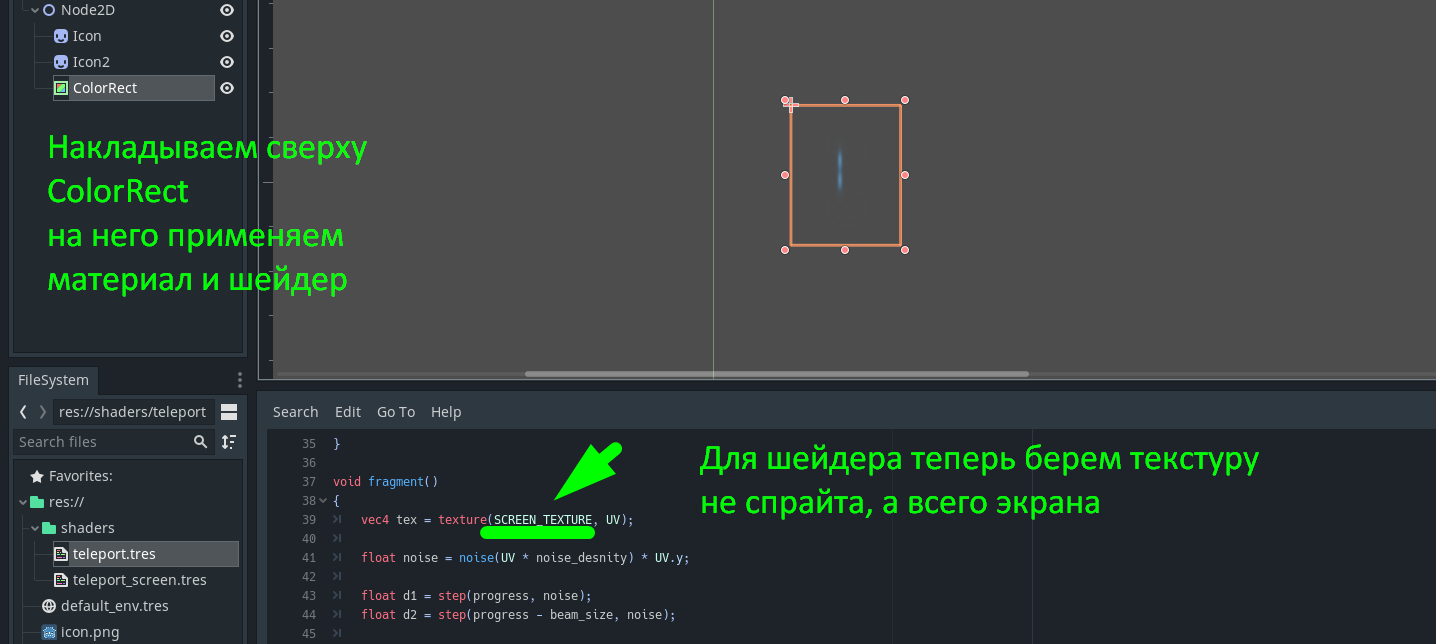
Task: Click ColorRect top-right resize handle
Action: [905, 100]
